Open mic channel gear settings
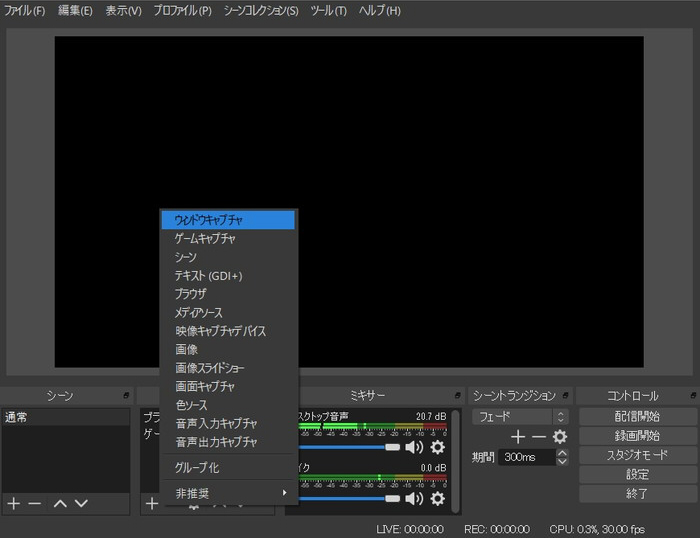700x538 pixels. coord(438,499)
